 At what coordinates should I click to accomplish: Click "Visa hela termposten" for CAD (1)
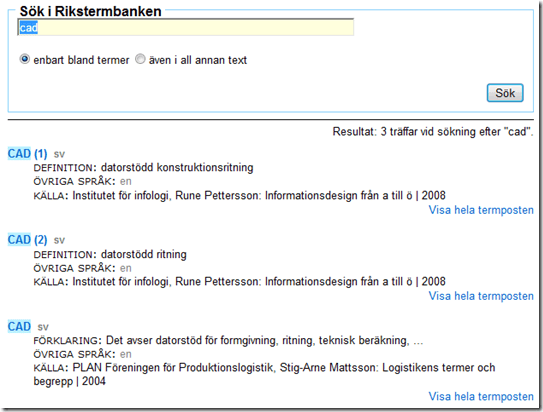tap(481, 210)
